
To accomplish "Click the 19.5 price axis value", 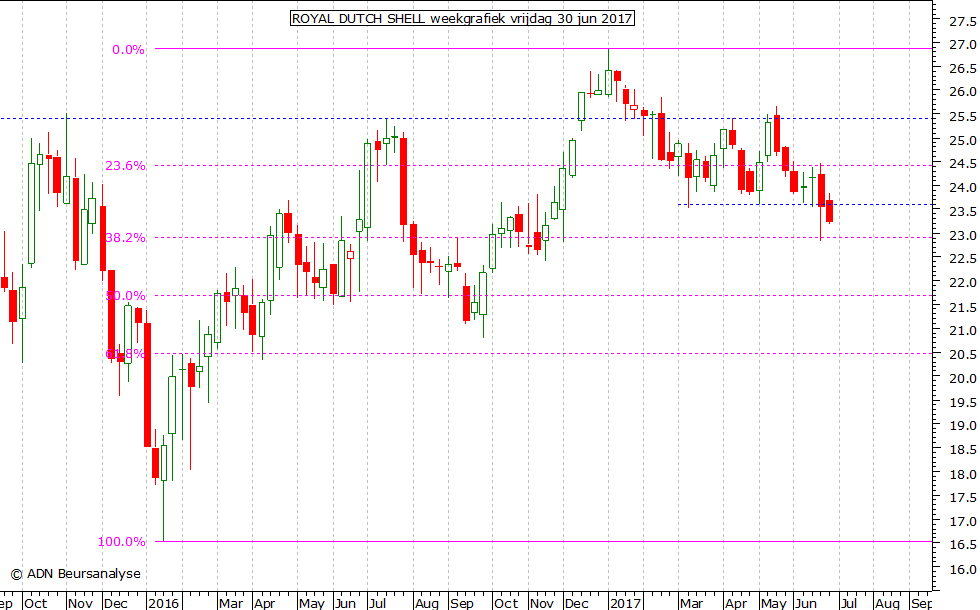I will [962, 402].
